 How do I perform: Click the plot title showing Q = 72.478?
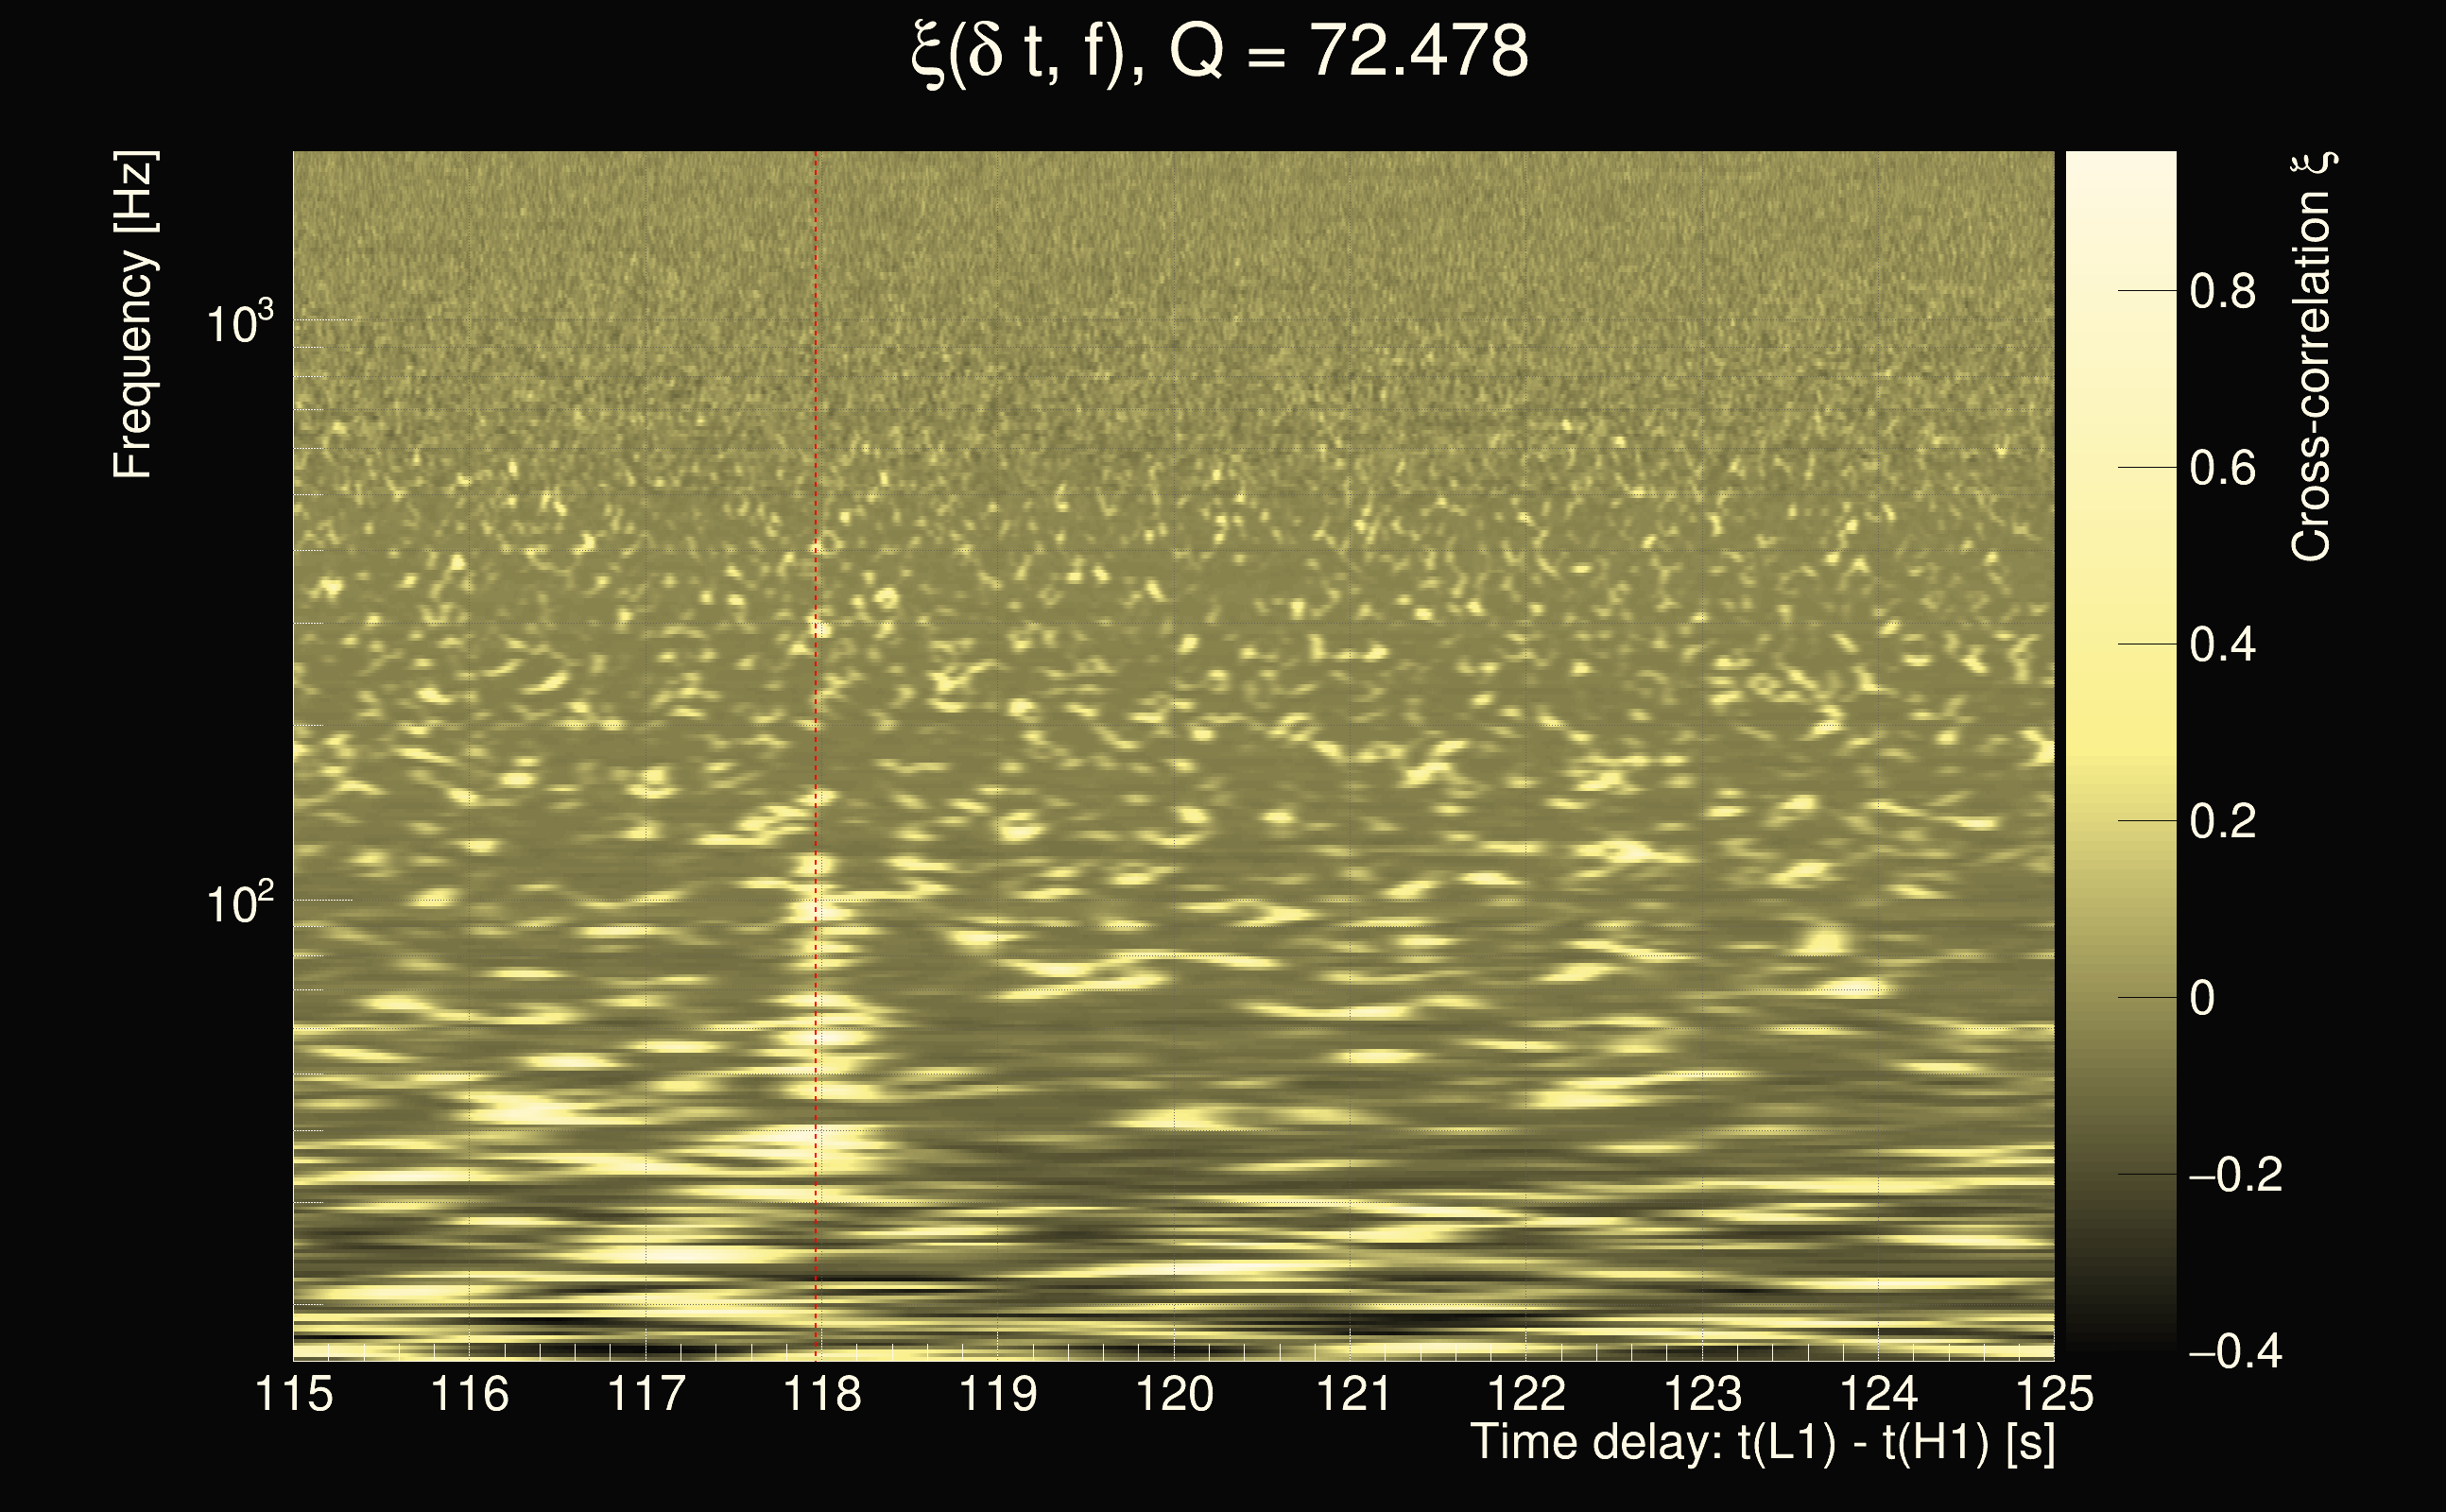coord(1220,52)
